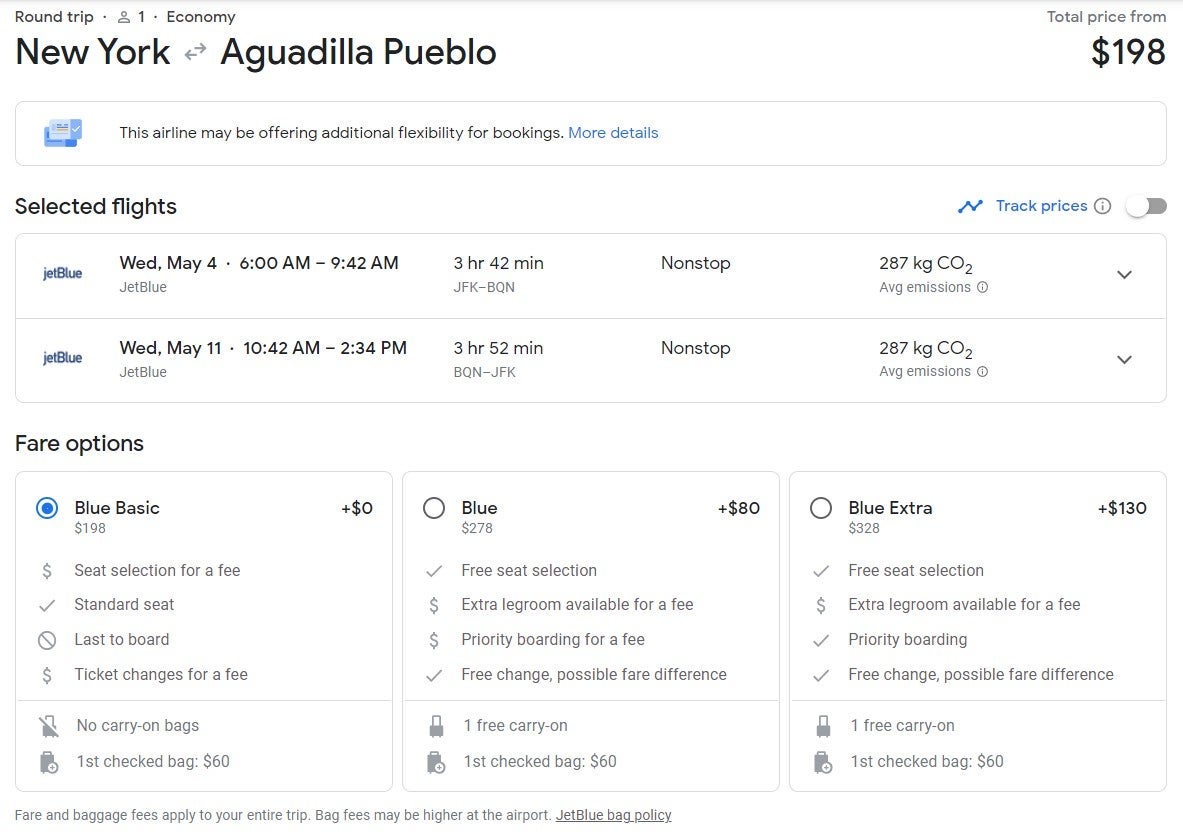The image size is (1183, 835).
Task: Click jetBlue logo on return flight
Action: pos(63,358)
